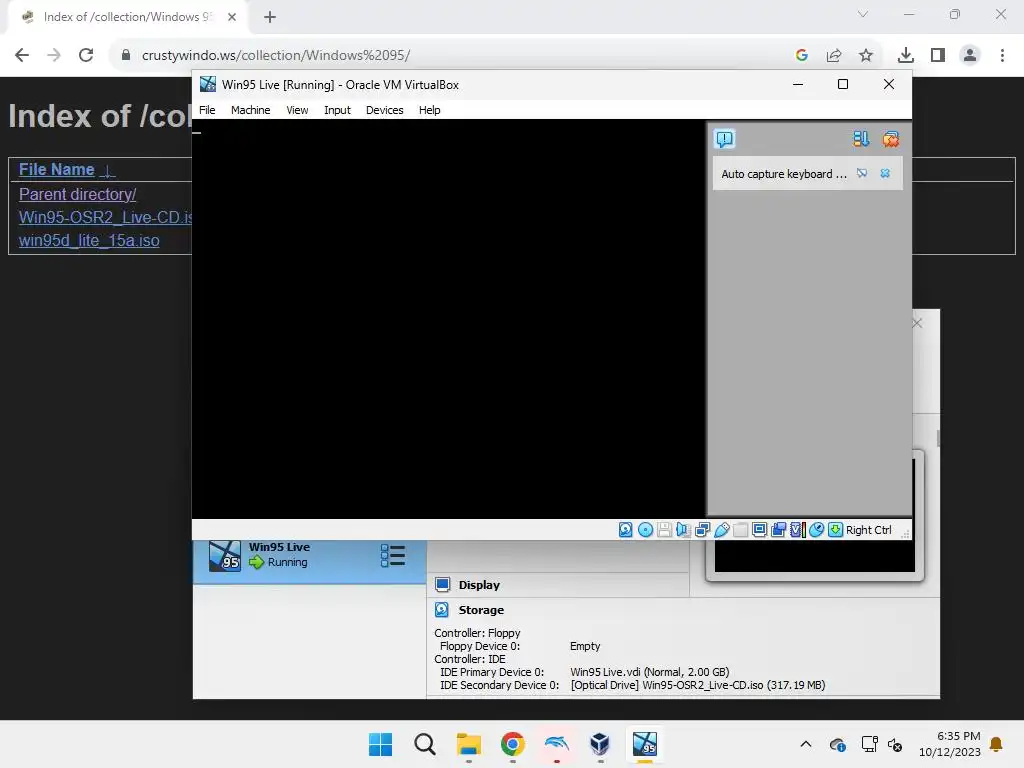Open the Chrome profile avatar
This screenshot has height=768, width=1024.
click(970, 56)
